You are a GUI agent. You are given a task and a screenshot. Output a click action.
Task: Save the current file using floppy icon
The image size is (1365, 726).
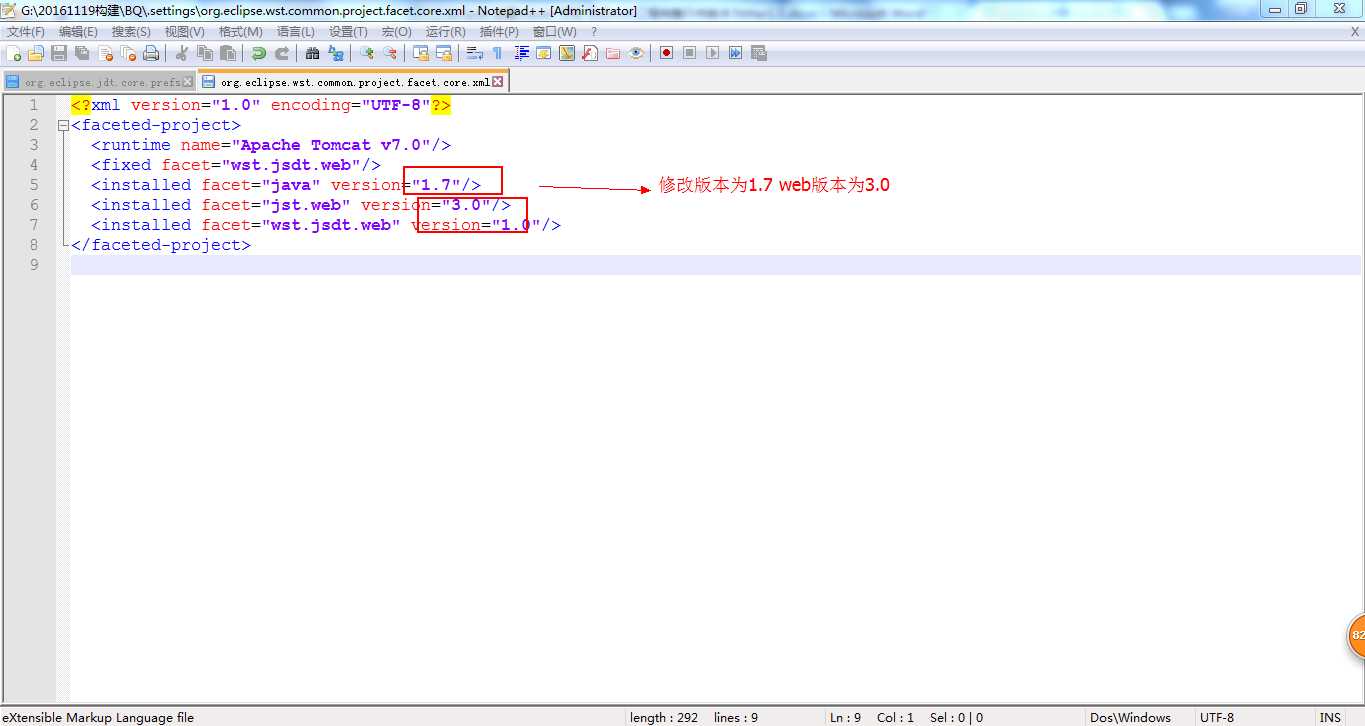click(59, 53)
